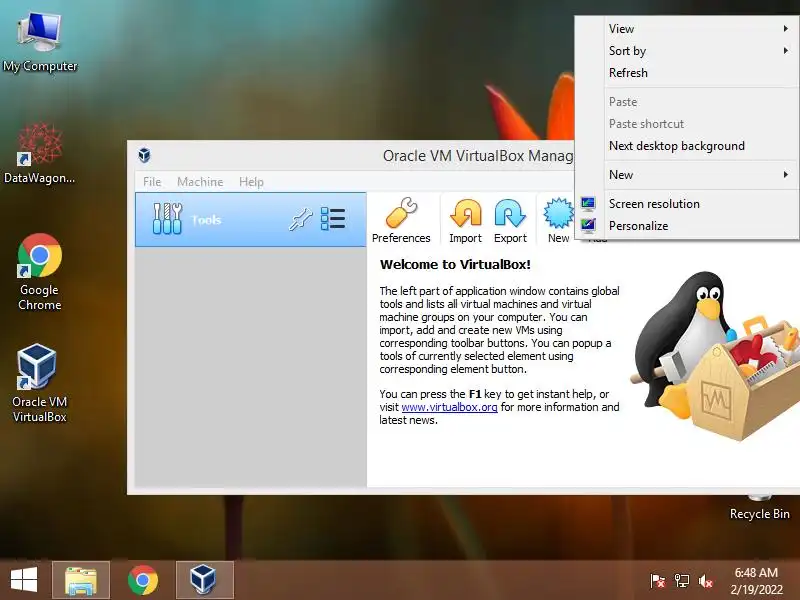Open Chrome from the taskbar
800x600 pixels.
point(143,580)
